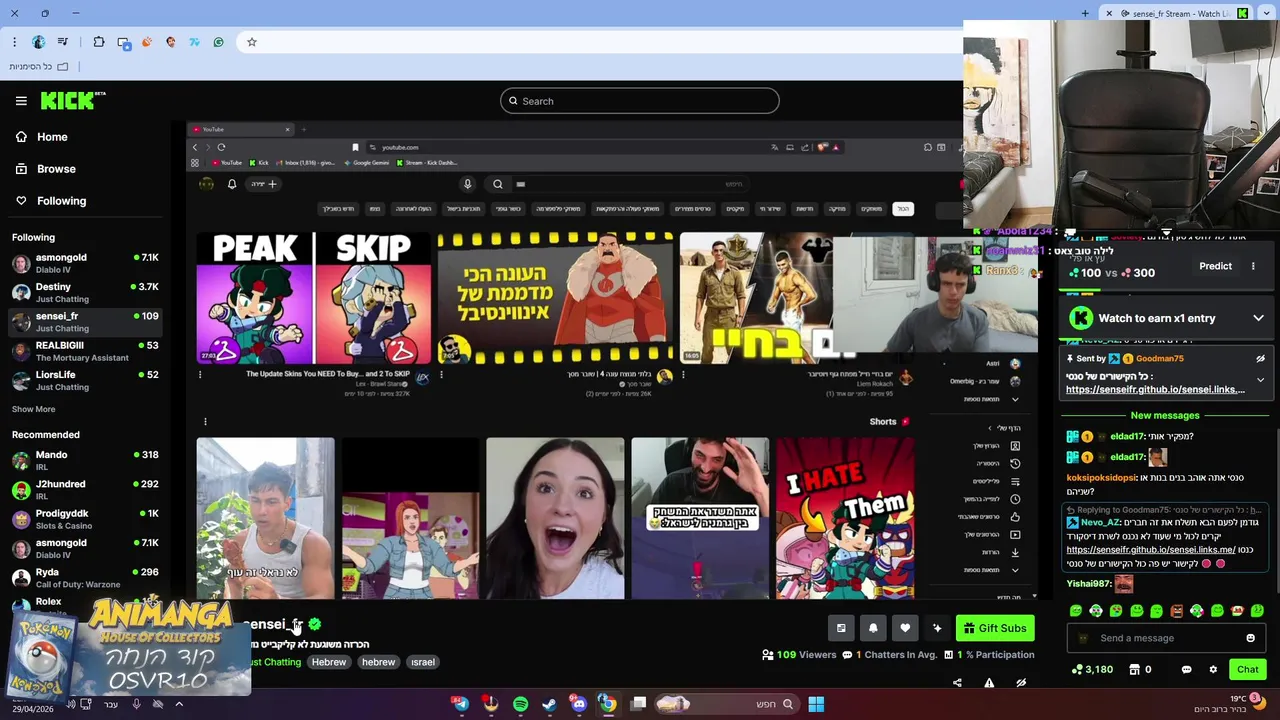Image resolution: width=1280 pixels, height=720 pixels.
Task: Open the bookmarks folder כל הסימניות
Action: click(x=37, y=66)
